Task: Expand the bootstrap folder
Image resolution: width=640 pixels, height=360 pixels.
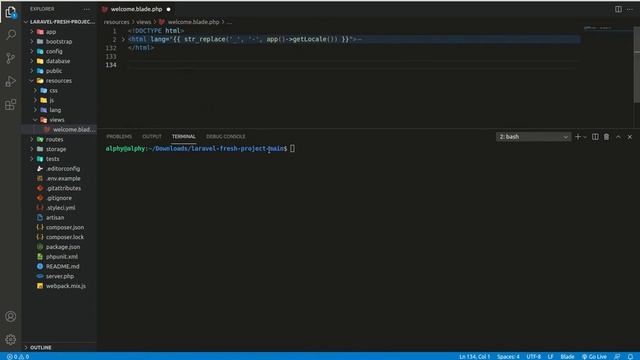Action: tap(59, 41)
